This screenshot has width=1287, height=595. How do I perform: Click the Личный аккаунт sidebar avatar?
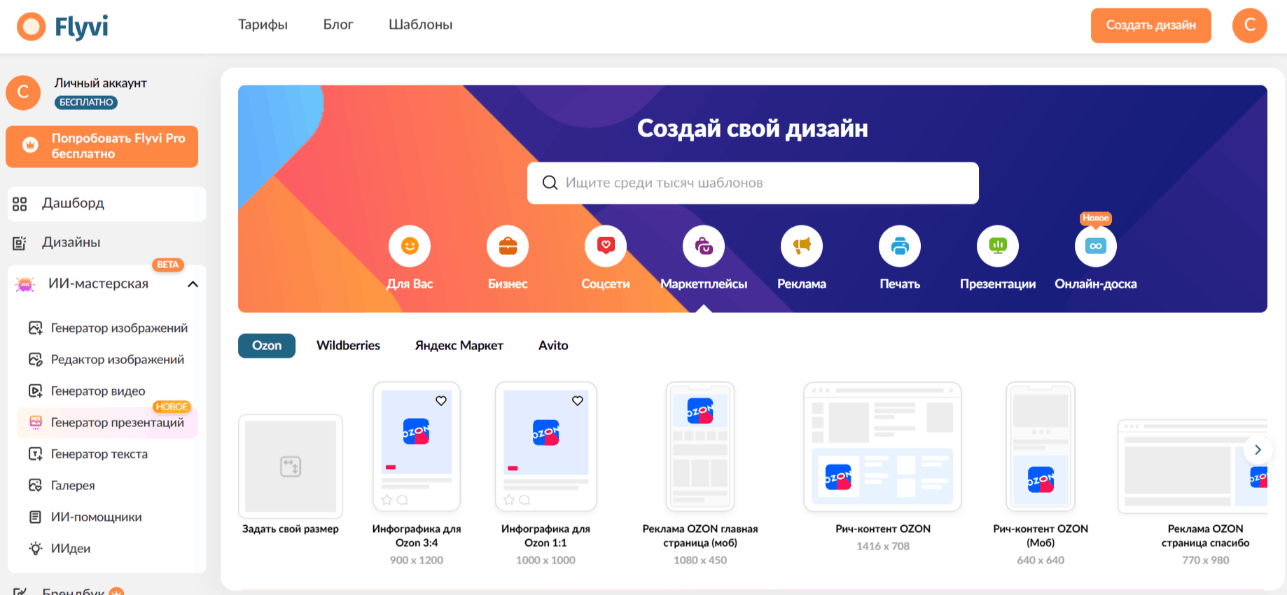23,92
